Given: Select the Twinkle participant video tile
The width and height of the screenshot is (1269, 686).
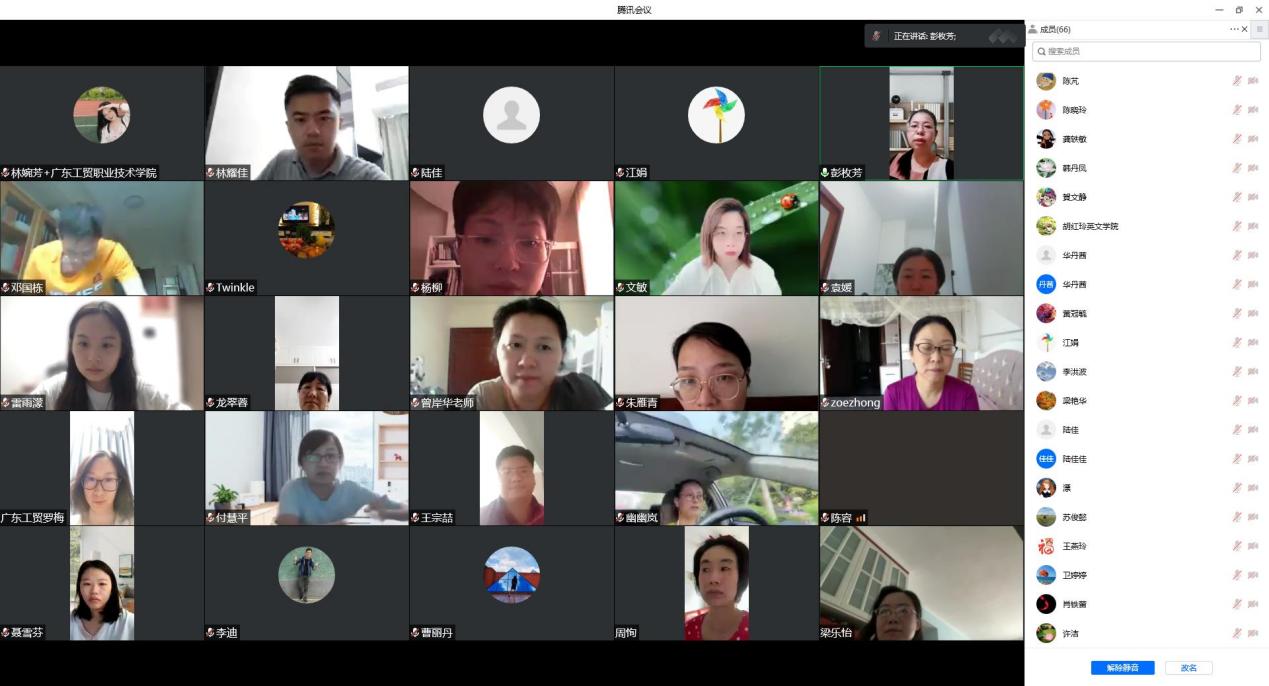Looking at the screenshot, I should point(306,238).
